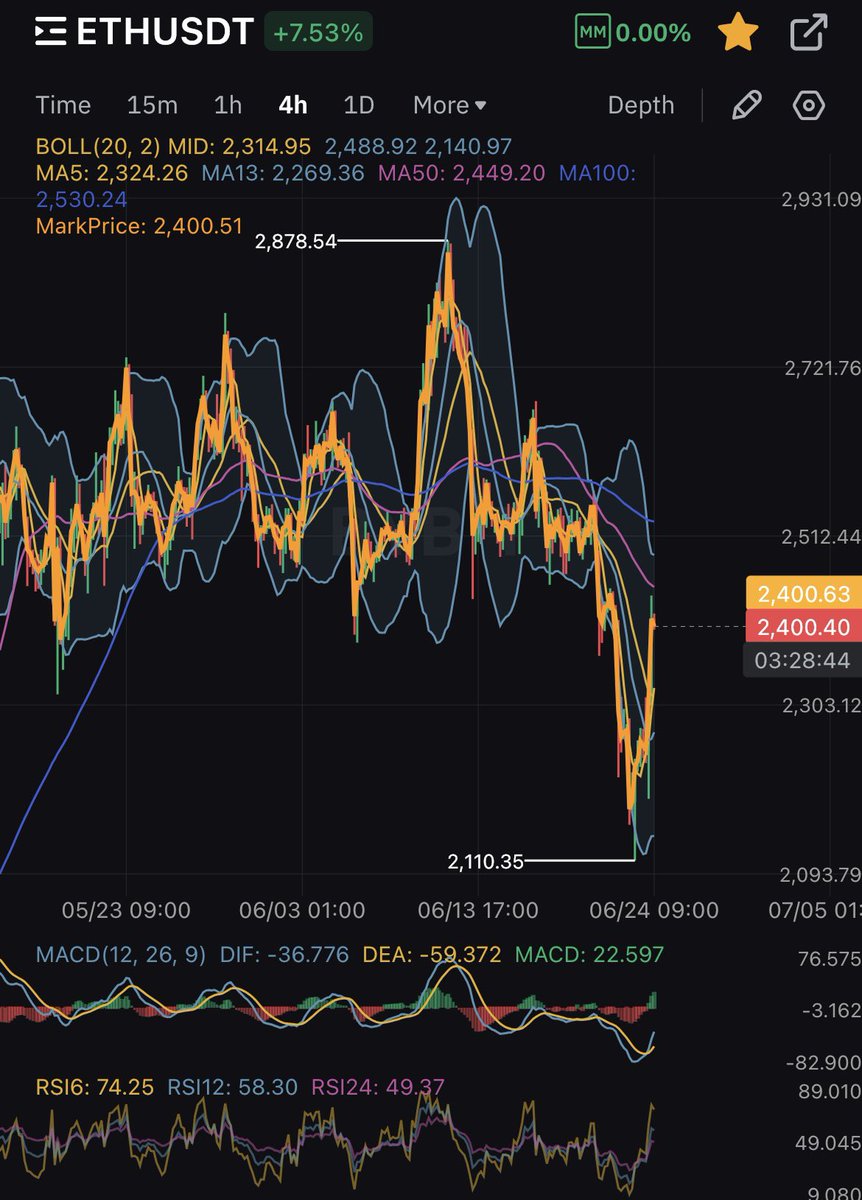The image size is (862, 1200).
Task: Open the ETHUSDT pair selector
Action: [x=164, y=32]
